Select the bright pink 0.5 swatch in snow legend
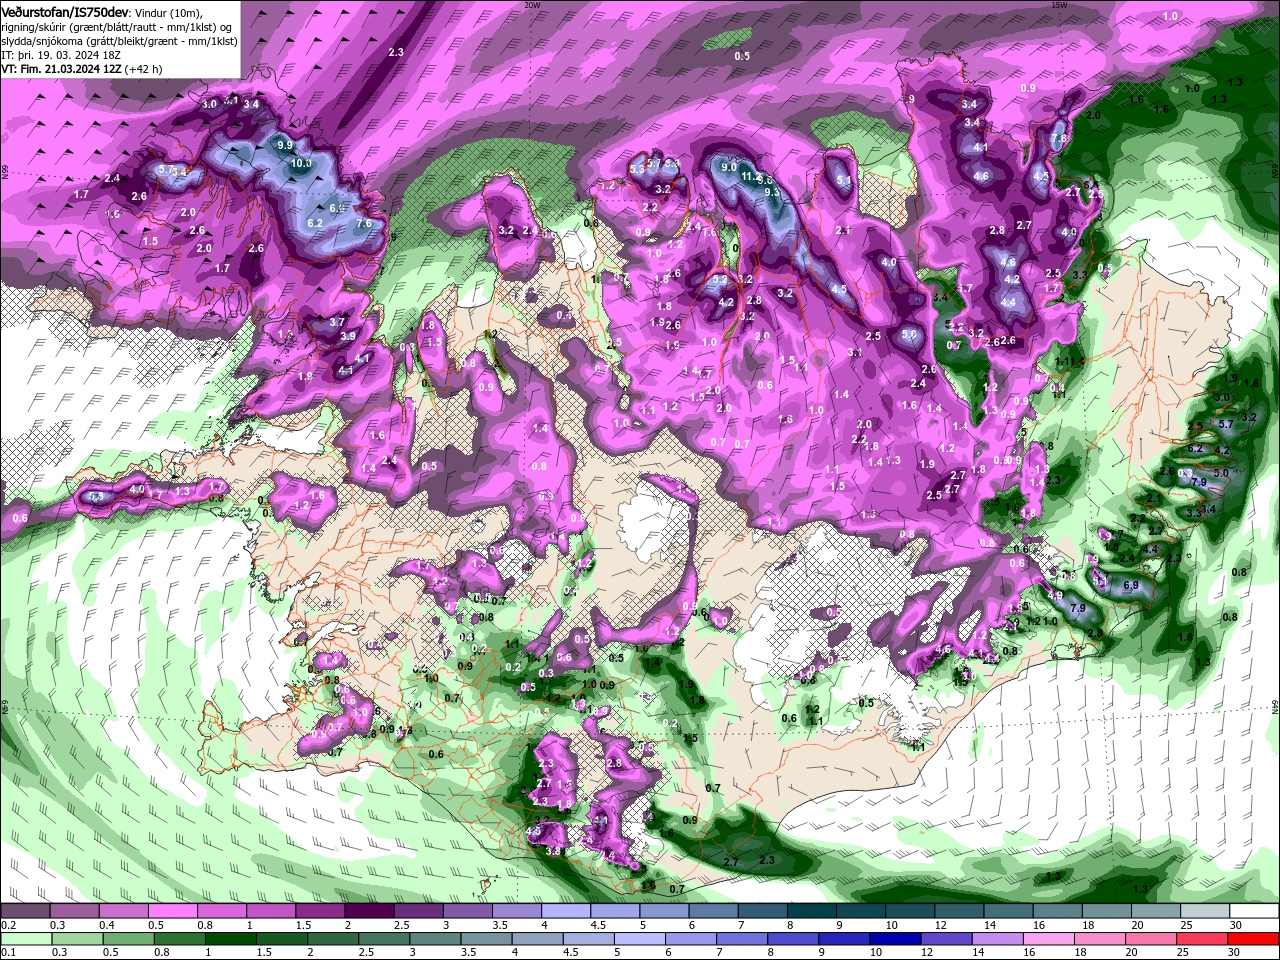This screenshot has width=1280, height=960. (172, 911)
